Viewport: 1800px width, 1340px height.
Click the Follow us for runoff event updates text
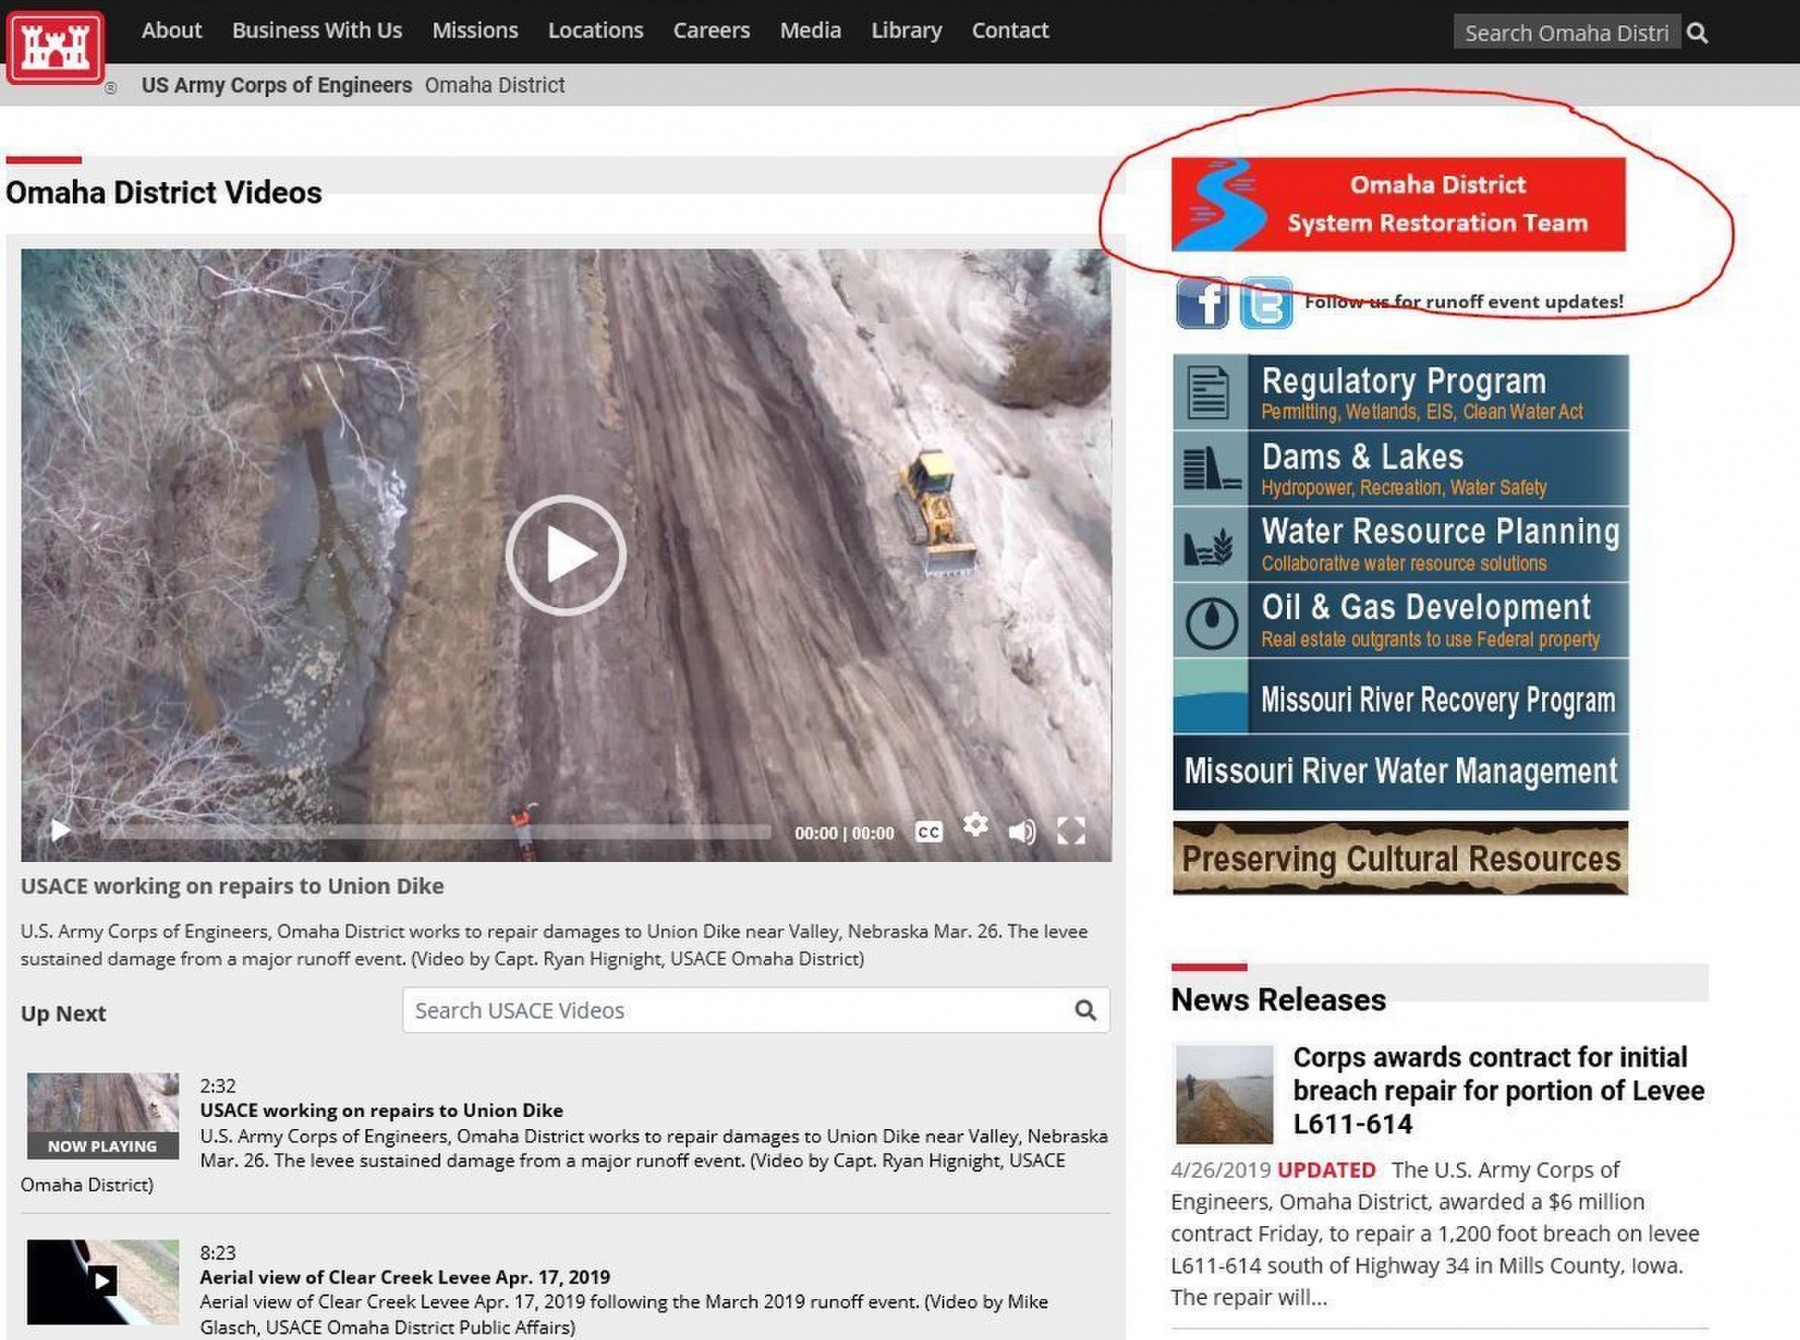point(1464,302)
